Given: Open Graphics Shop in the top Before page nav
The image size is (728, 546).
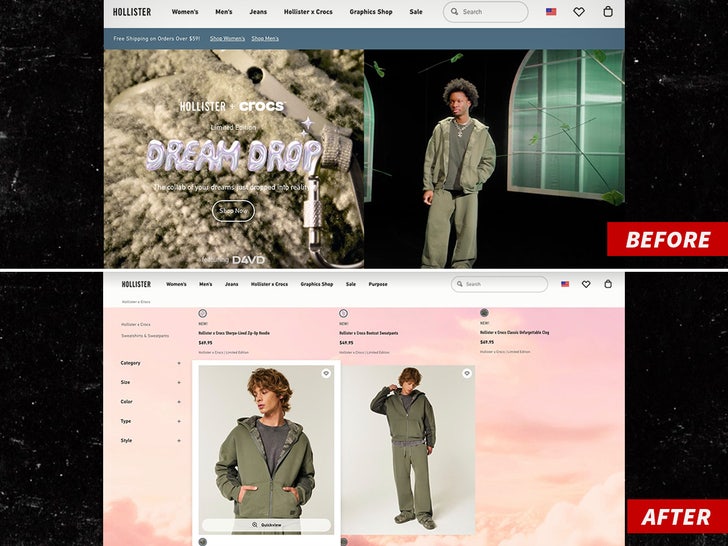Looking at the screenshot, I should click(x=370, y=12).
